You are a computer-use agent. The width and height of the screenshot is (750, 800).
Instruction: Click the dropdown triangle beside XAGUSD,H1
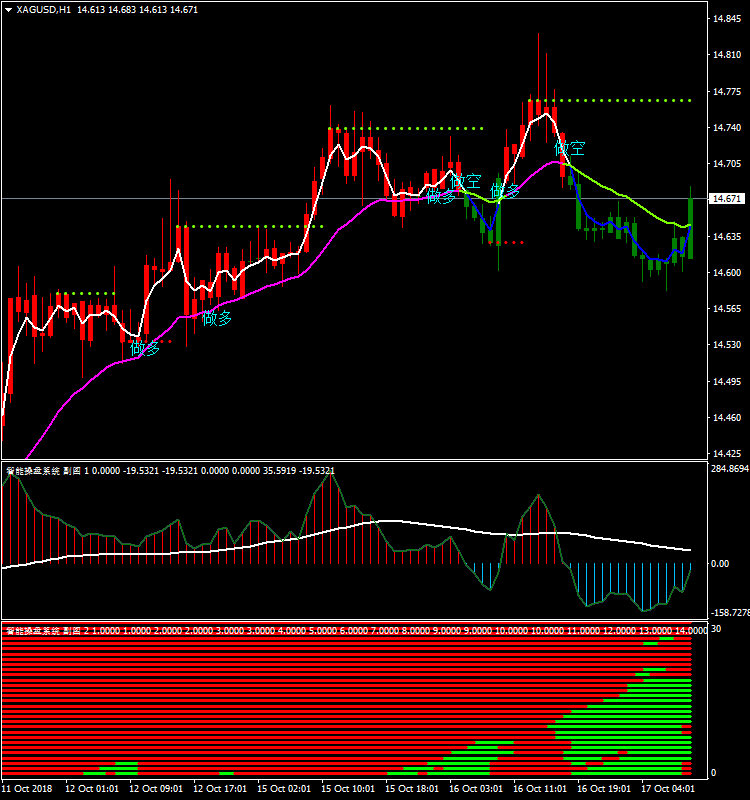point(8,9)
